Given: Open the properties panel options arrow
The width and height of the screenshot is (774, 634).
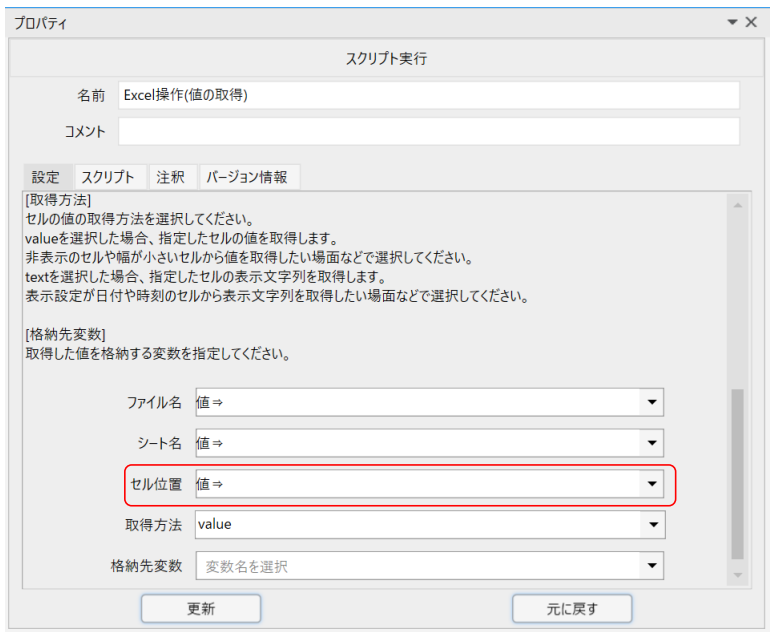Looking at the screenshot, I should click(x=733, y=22).
